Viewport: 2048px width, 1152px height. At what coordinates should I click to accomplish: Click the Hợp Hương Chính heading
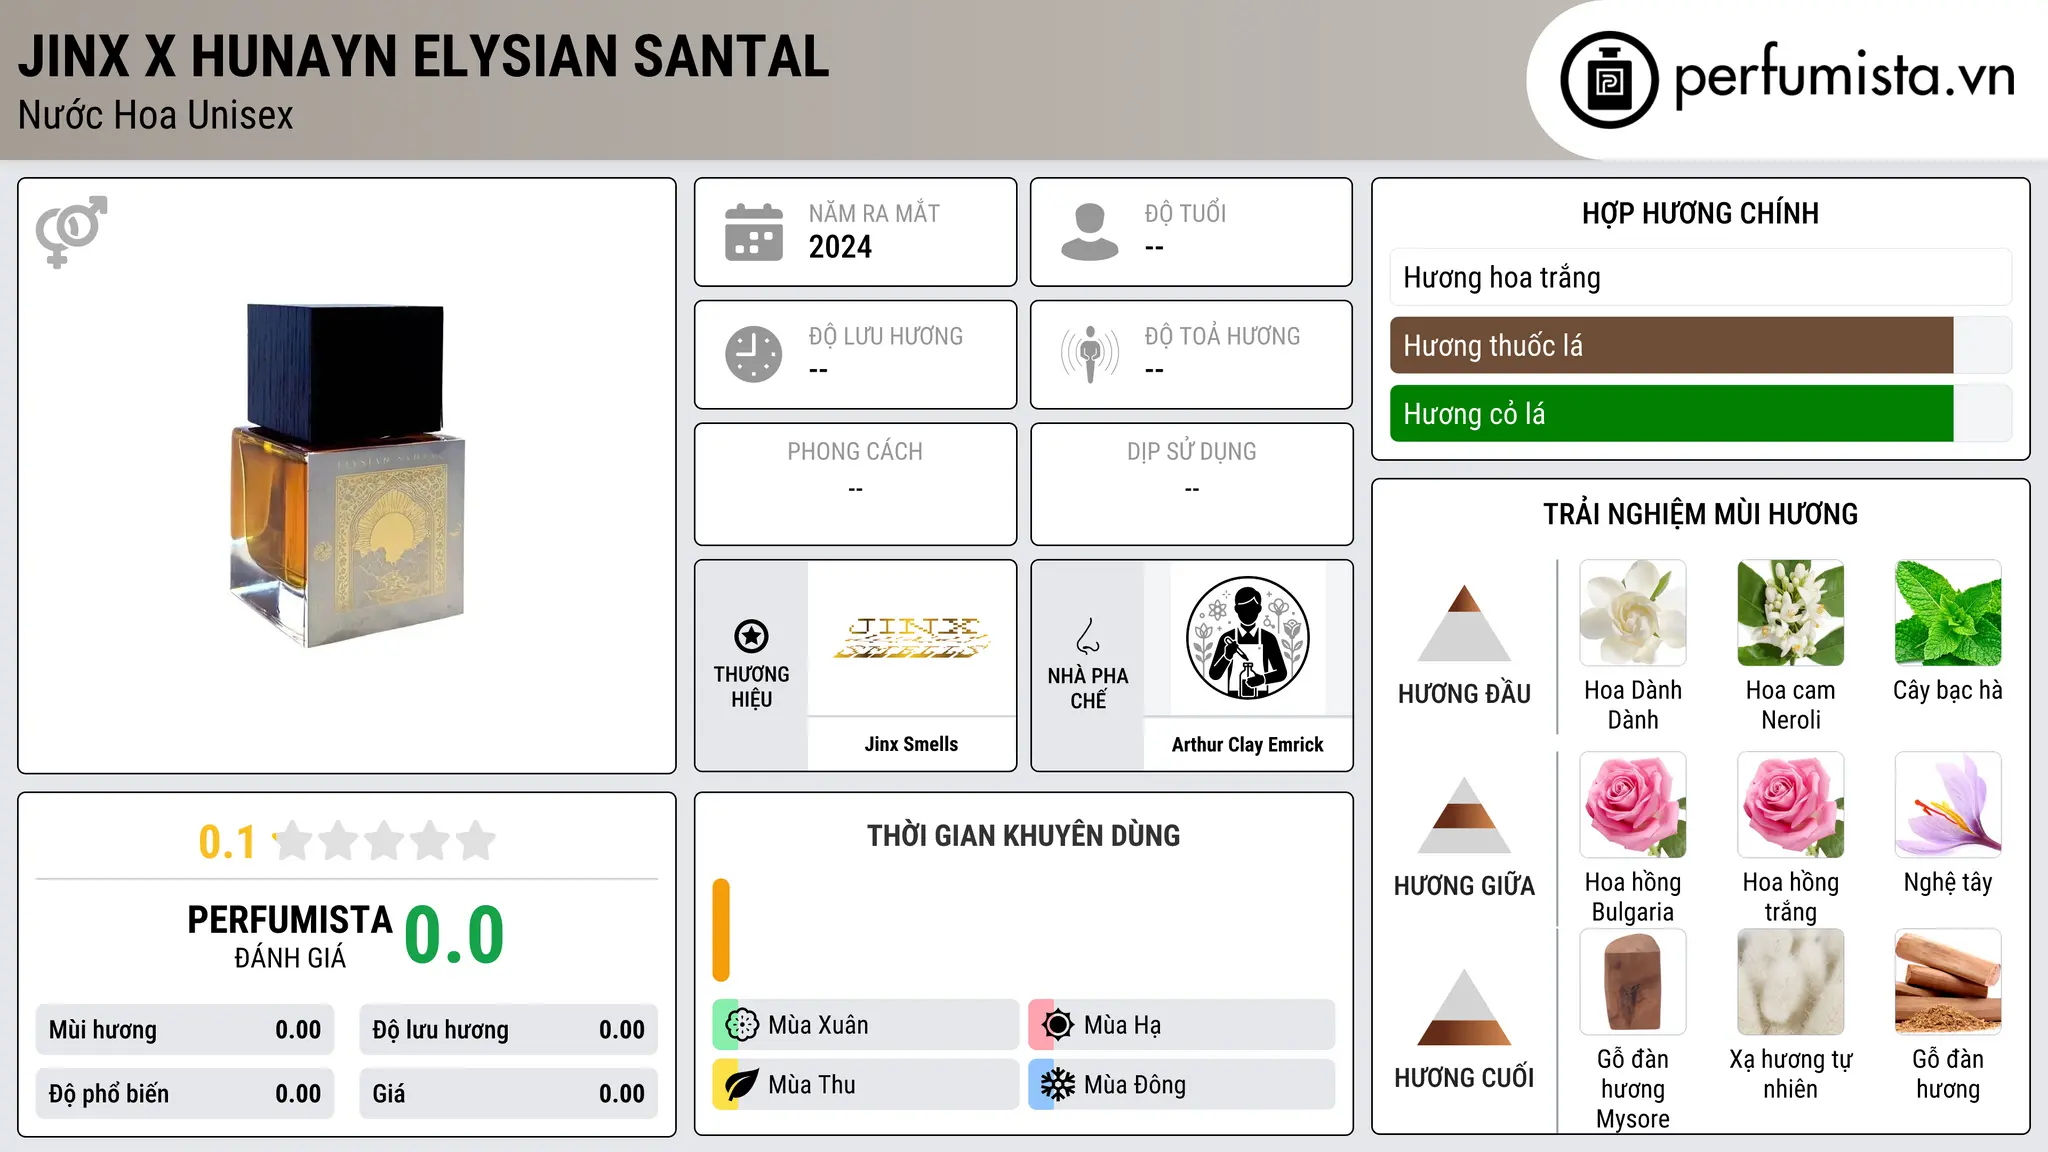(x=1700, y=213)
